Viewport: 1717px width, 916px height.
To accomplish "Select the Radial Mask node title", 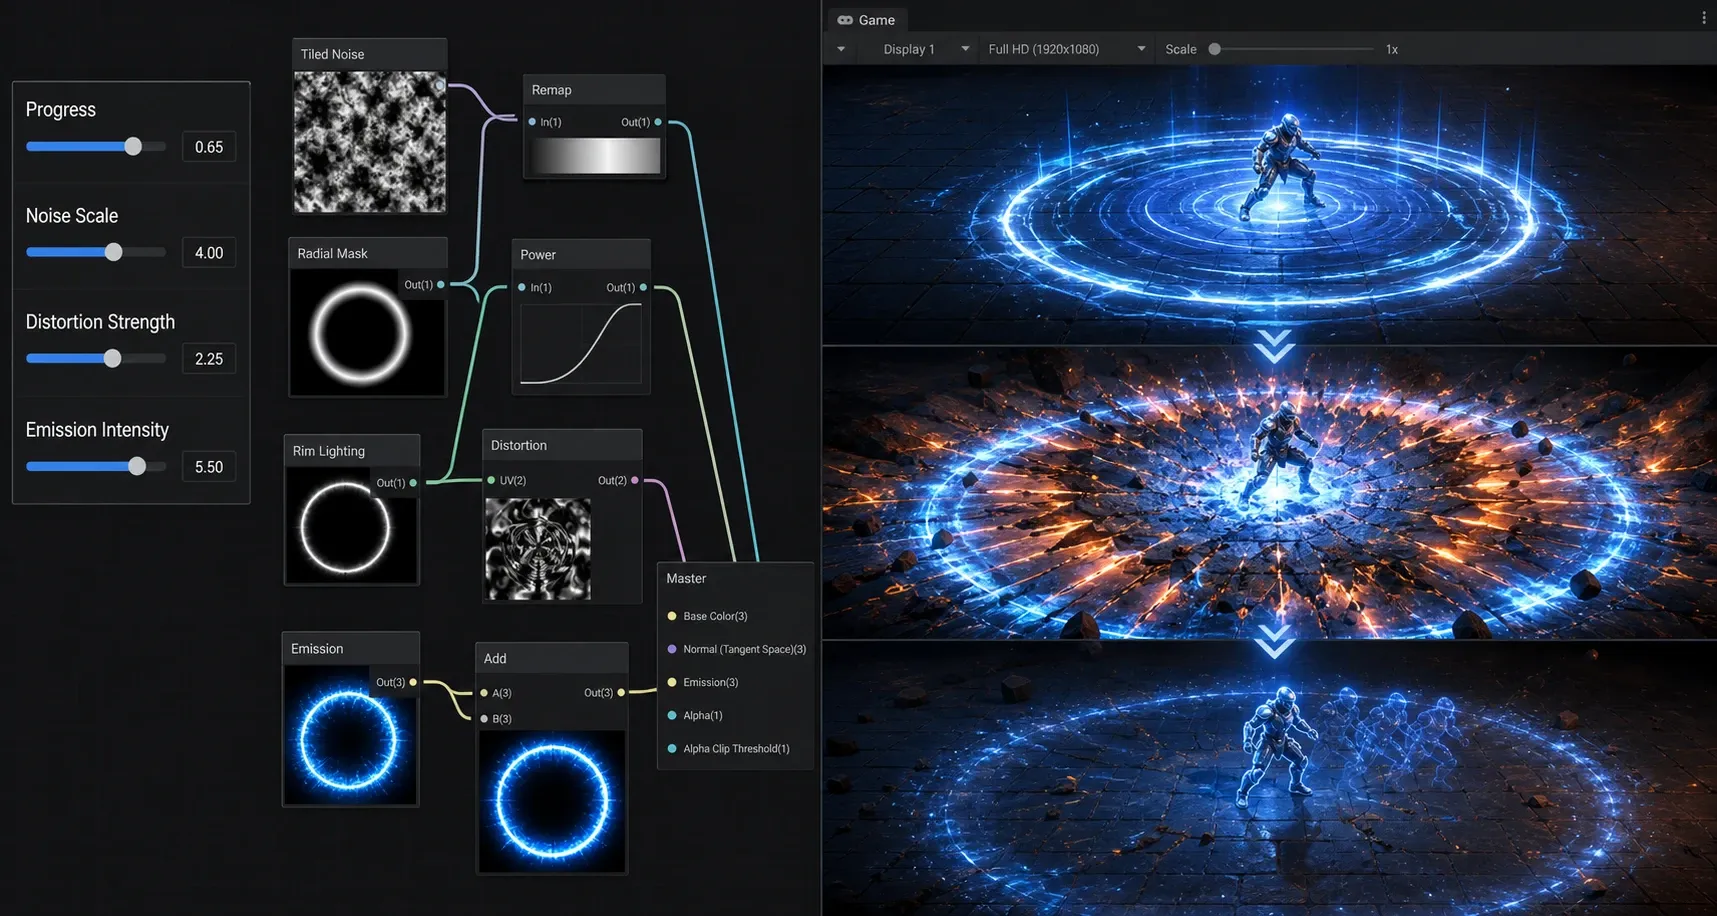I will 333,254.
